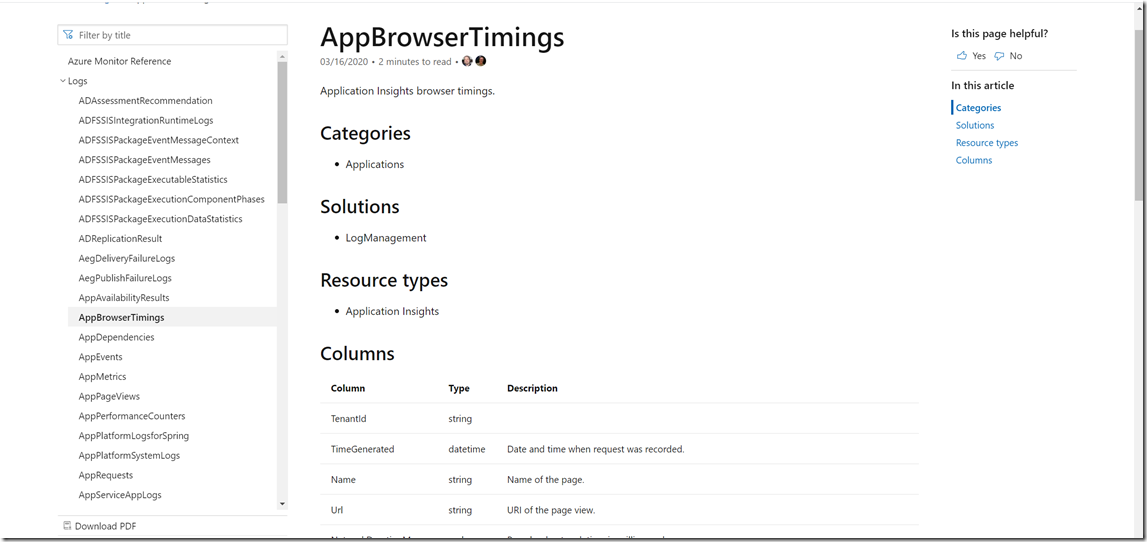
Task: Open AppMetrics page
Action: (x=102, y=377)
